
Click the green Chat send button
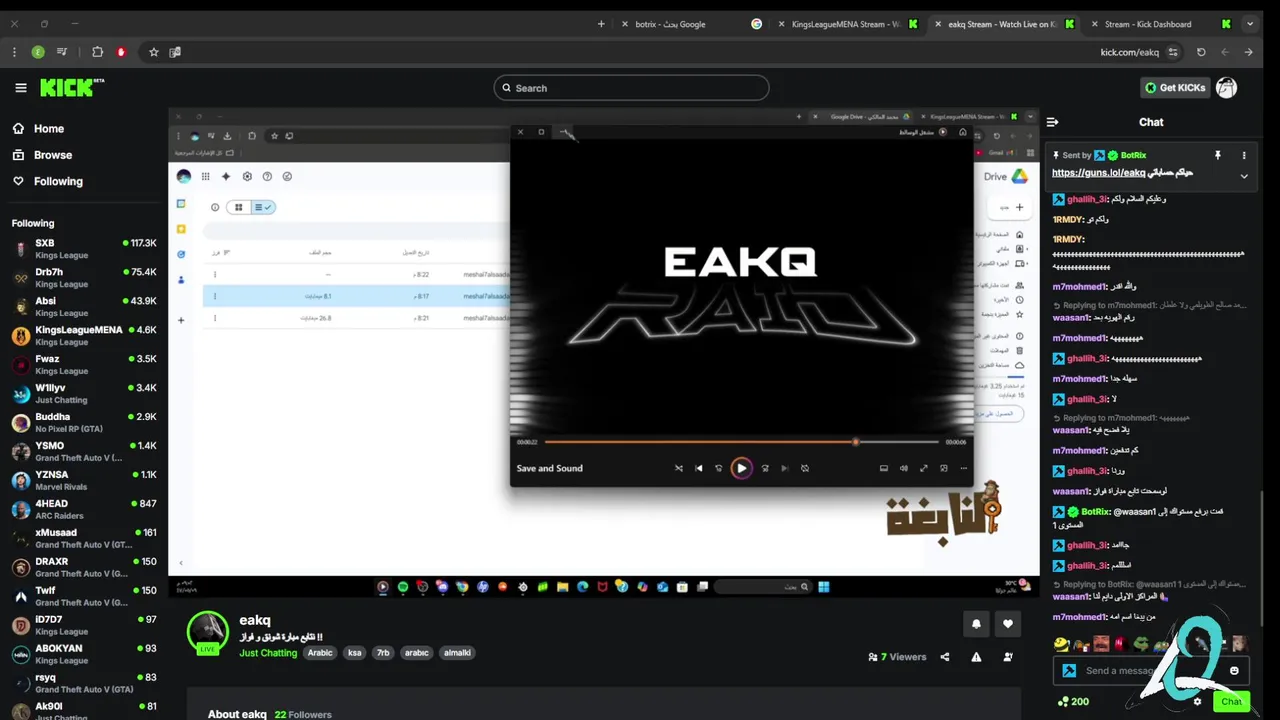pos(1231,702)
